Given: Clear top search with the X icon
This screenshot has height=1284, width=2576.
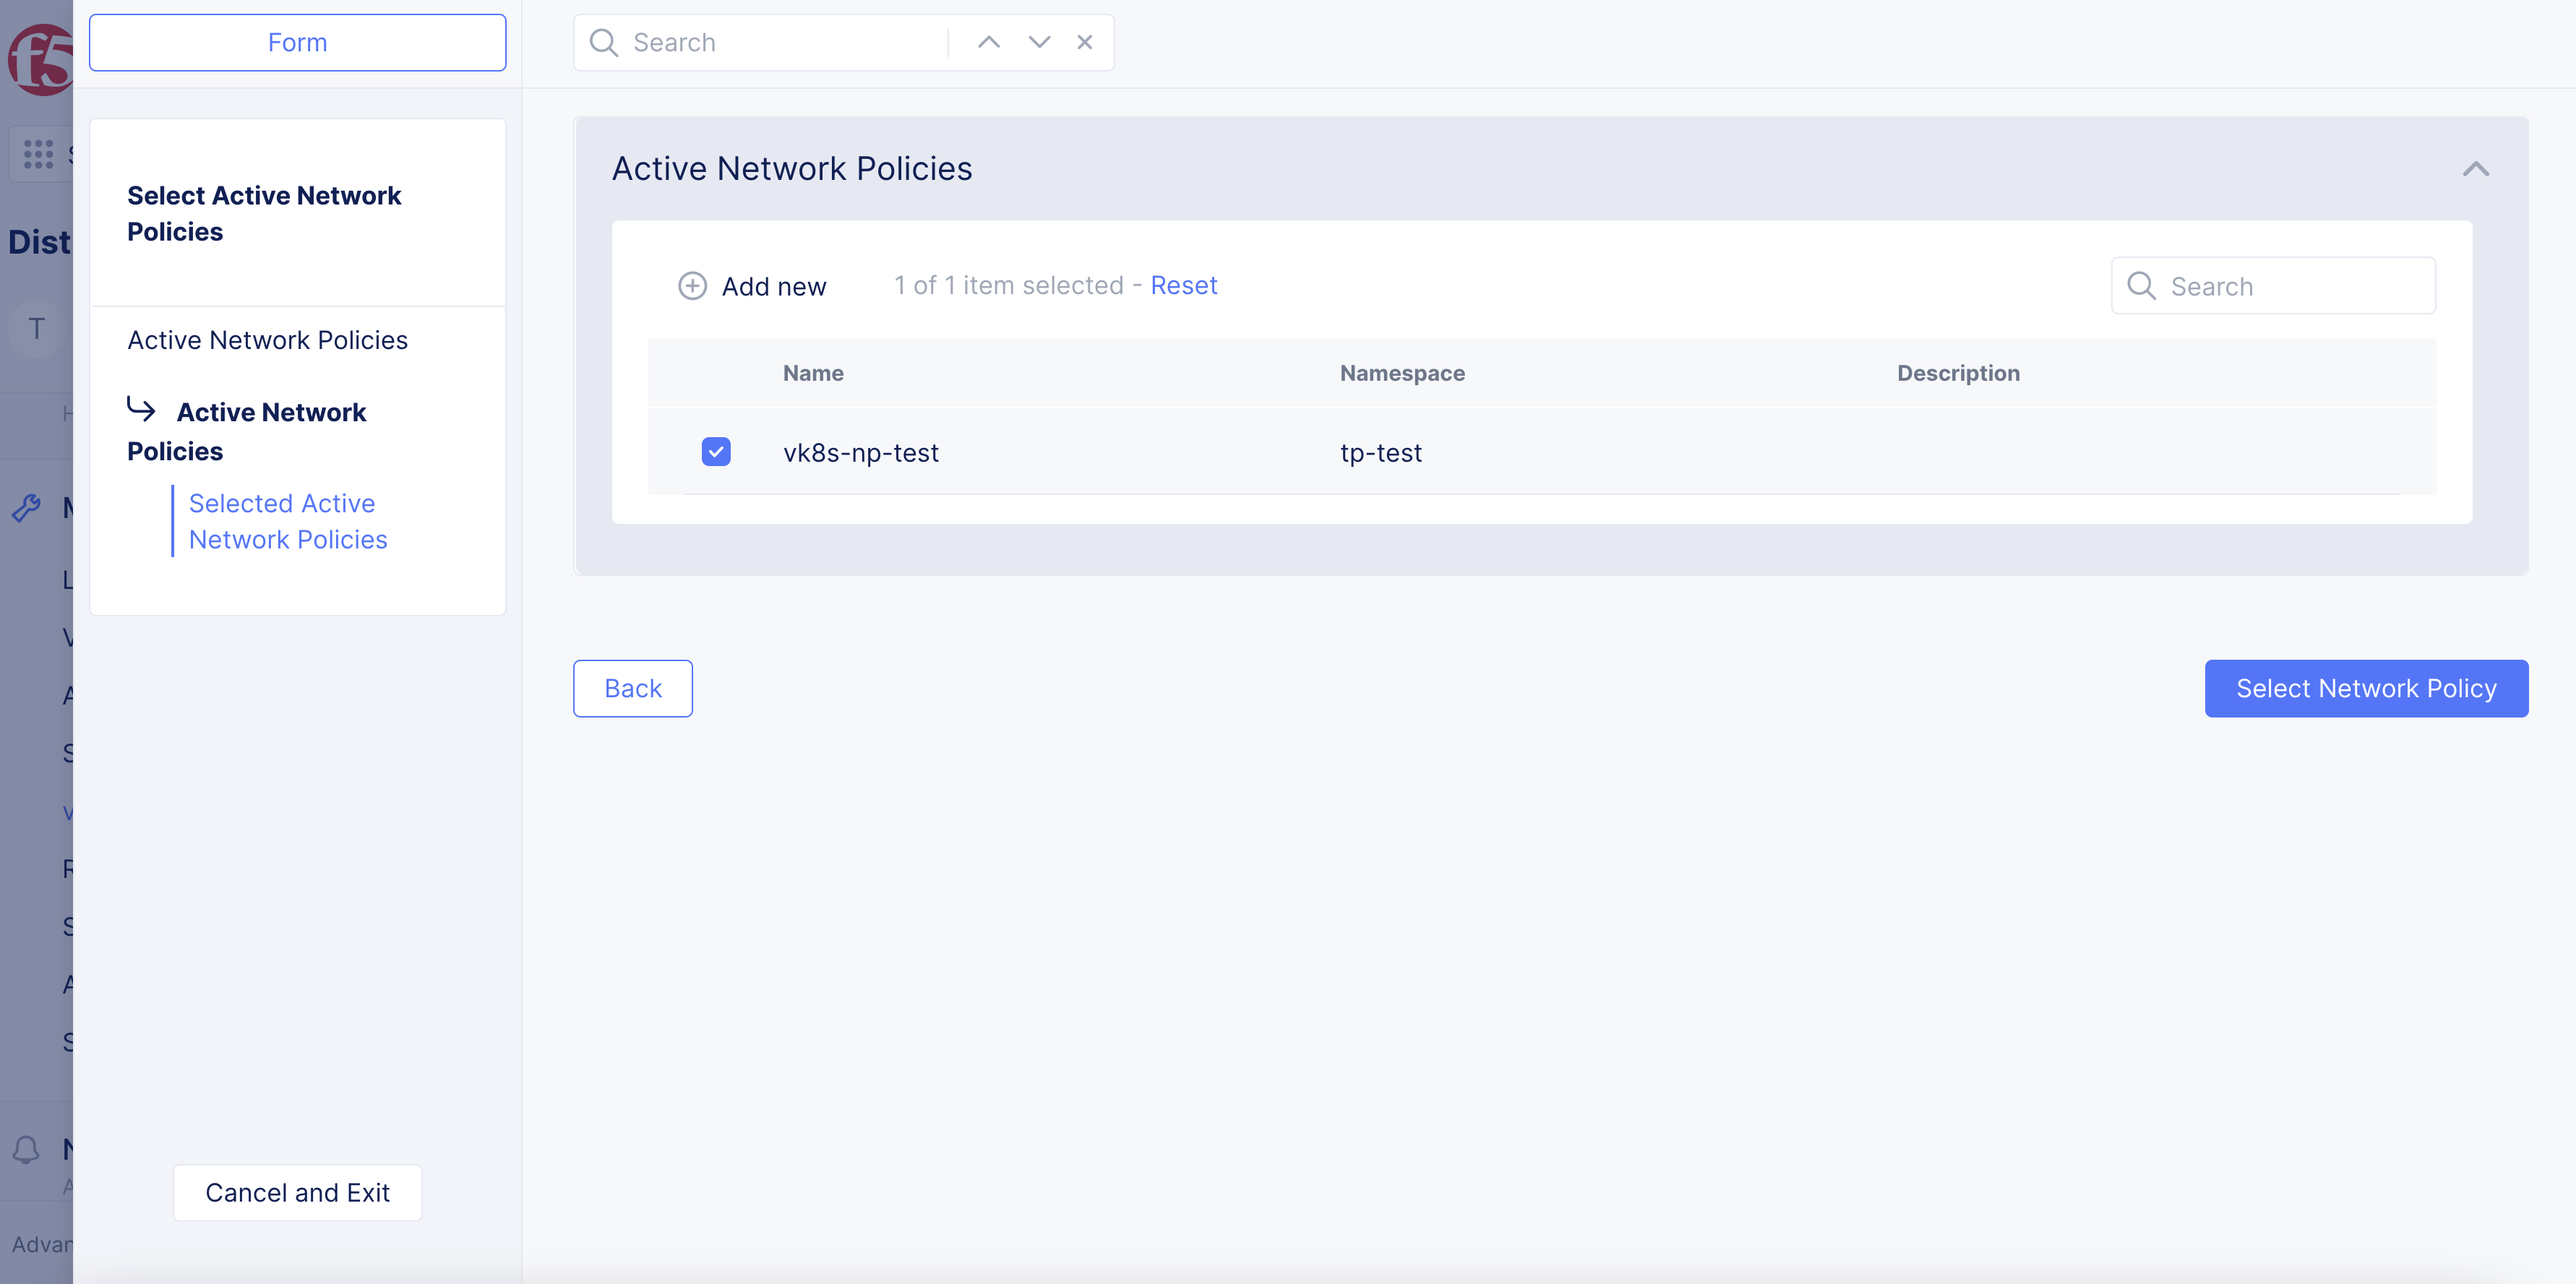Looking at the screenshot, I should click(x=1084, y=42).
